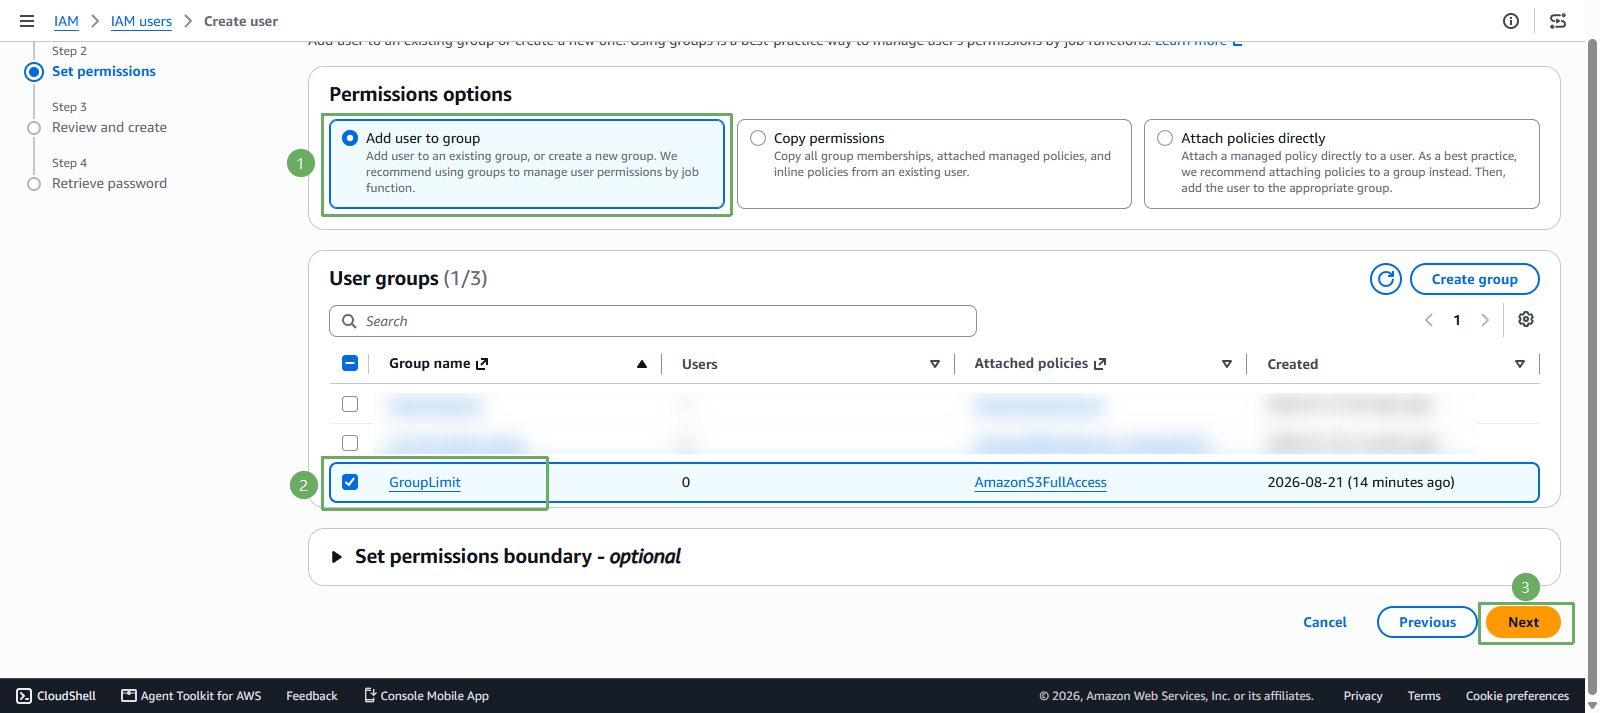
Task: Jump to Review and create step
Action: point(109,127)
